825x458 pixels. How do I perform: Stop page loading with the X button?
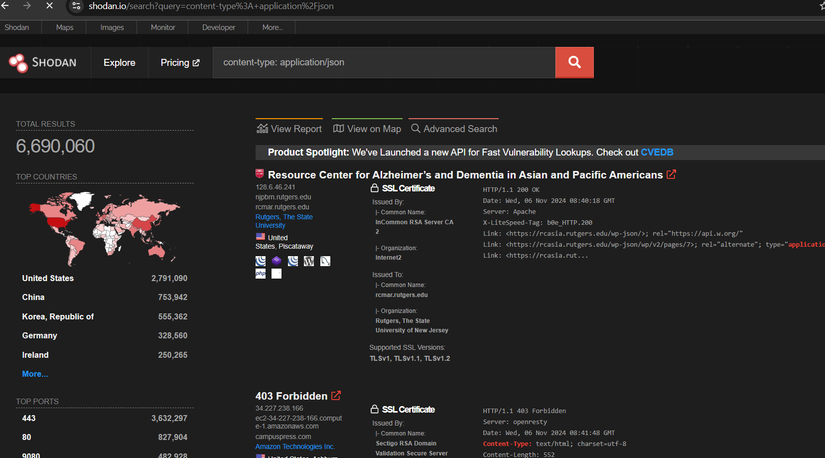tap(49, 6)
